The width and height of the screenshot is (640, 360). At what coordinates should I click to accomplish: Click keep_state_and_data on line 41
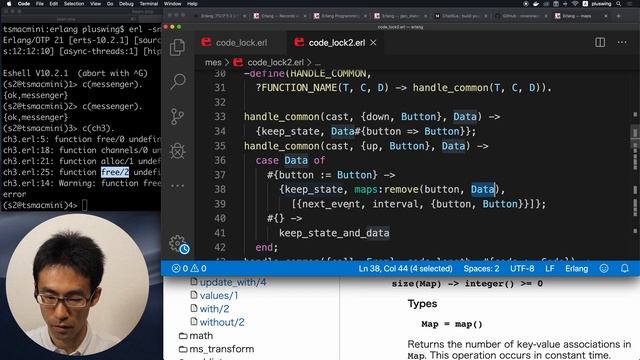[334, 233]
